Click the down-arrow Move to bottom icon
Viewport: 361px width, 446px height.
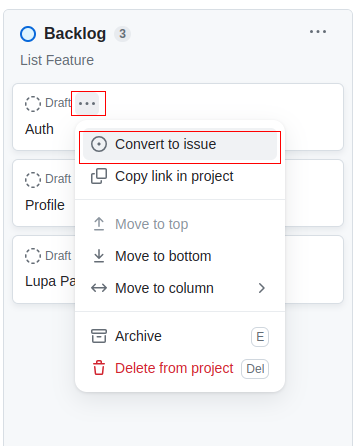click(99, 256)
